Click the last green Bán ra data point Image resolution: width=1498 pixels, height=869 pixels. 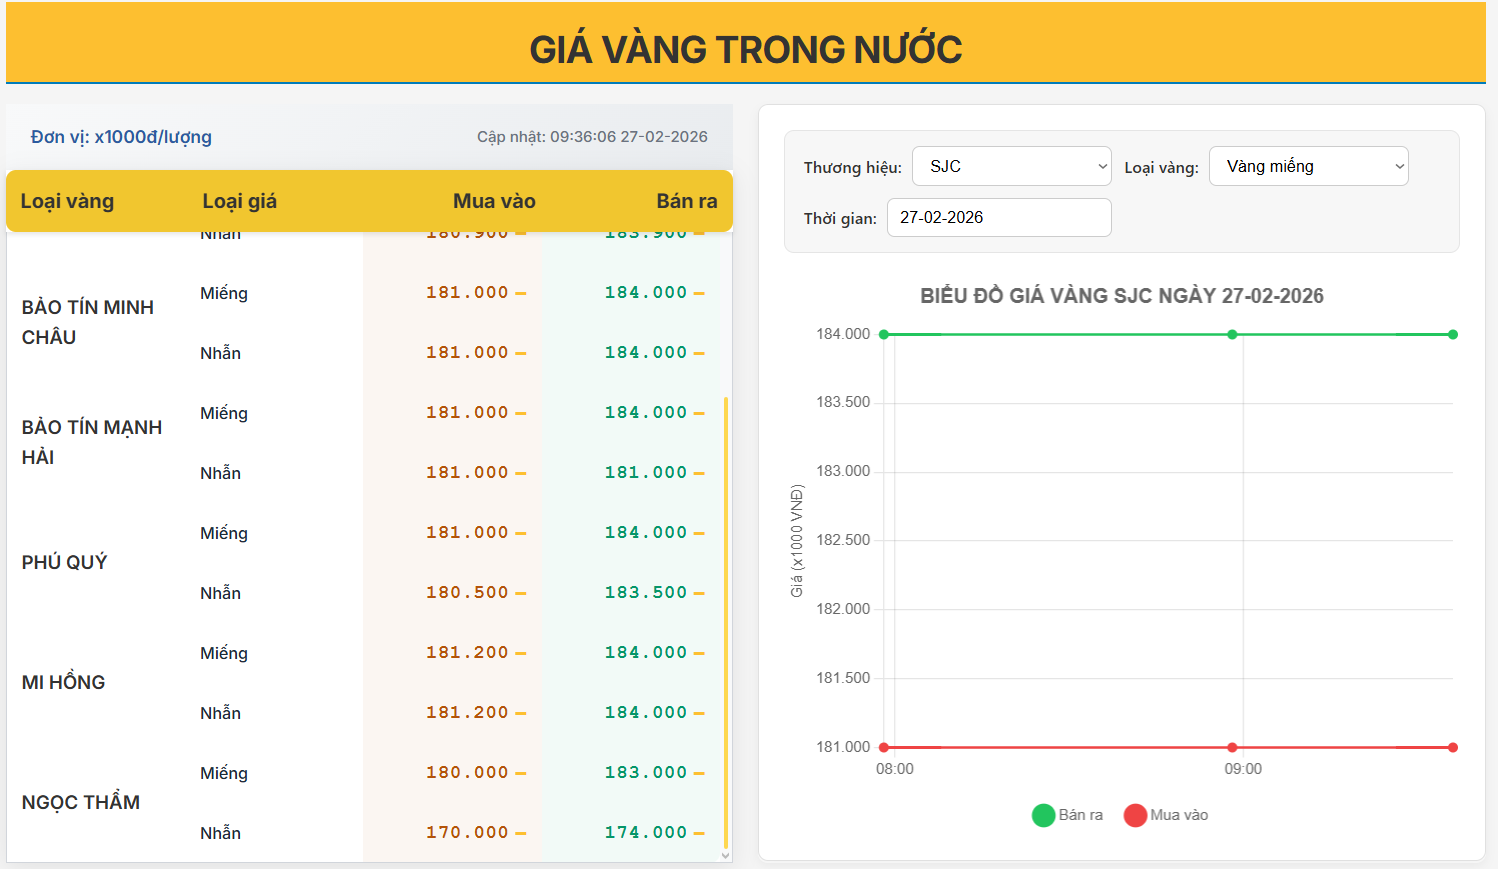pos(1453,334)
